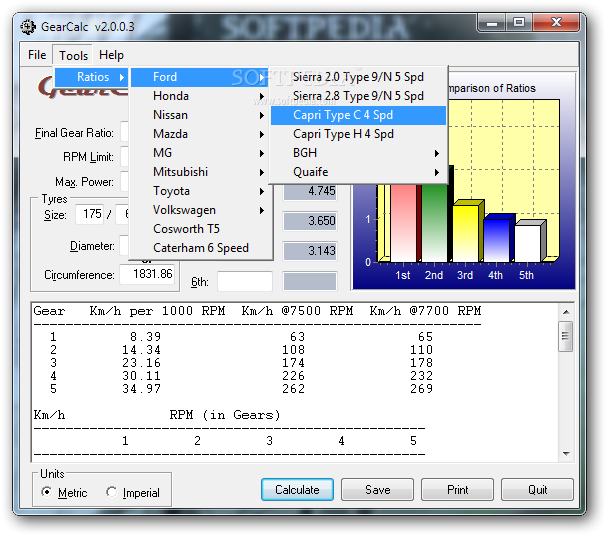607x536 pixels.
Task: Click the computed value 3.650
Action: (x=310, y=221)
